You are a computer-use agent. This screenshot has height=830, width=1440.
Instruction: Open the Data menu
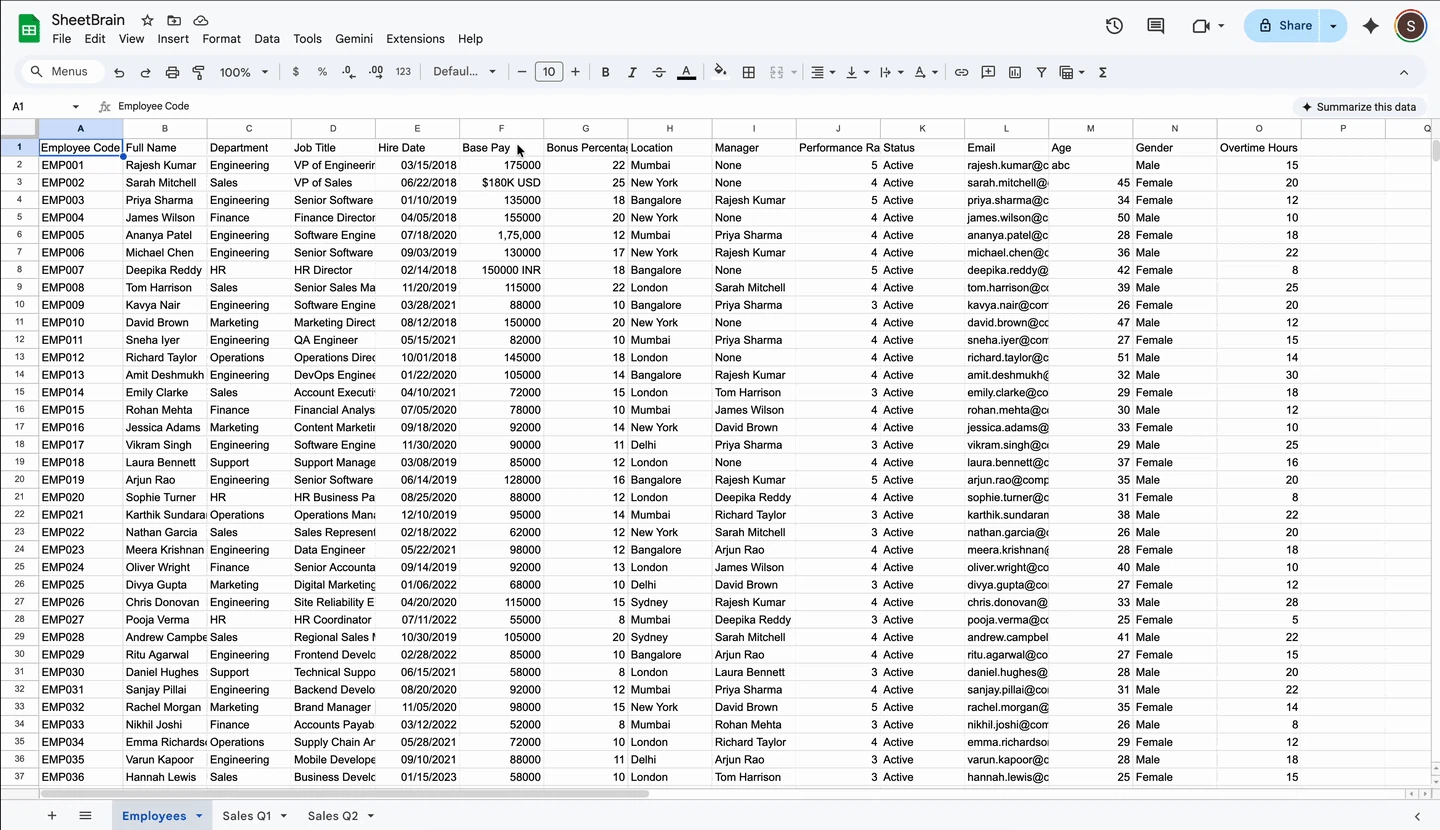pos(267,39)
